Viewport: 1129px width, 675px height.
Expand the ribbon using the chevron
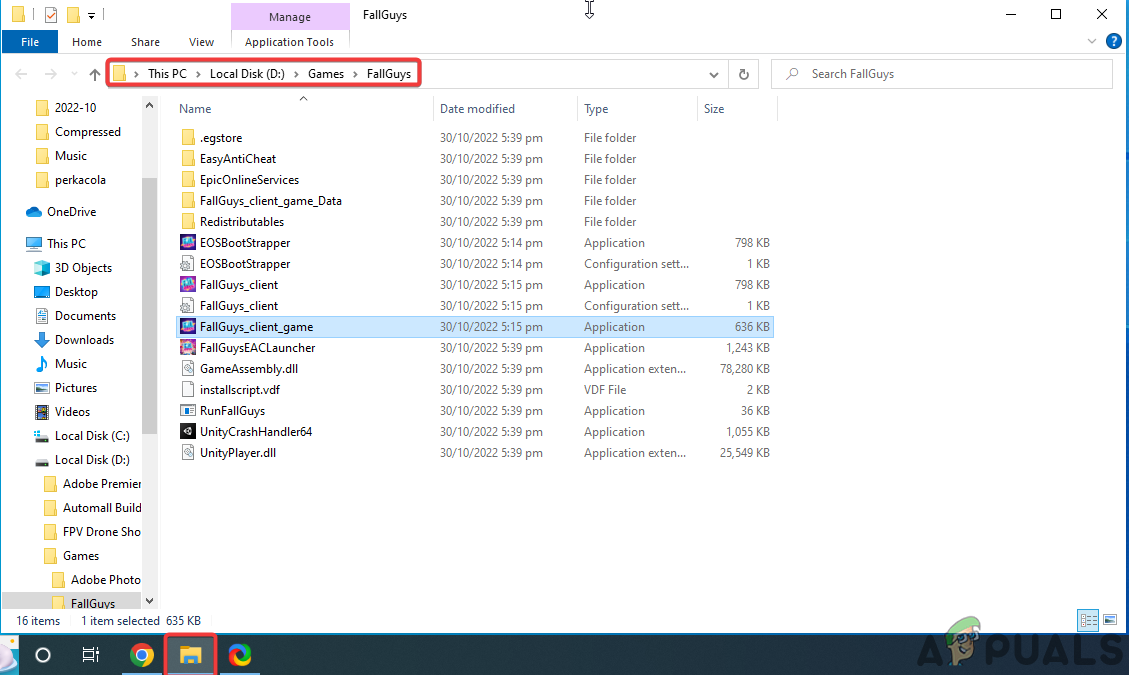[1092, 41]
